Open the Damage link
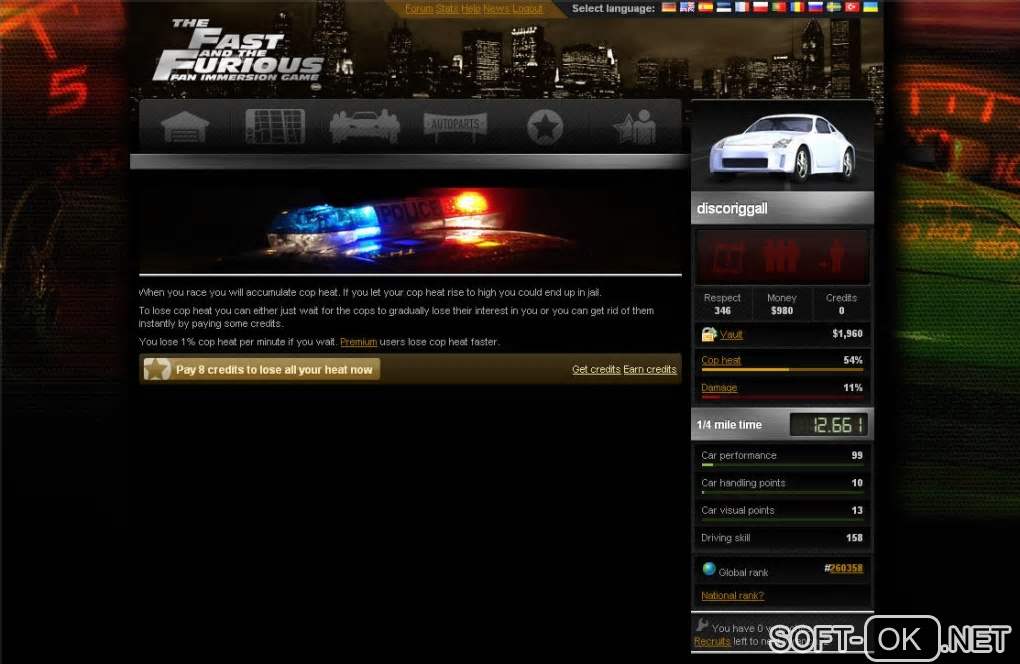Screen dimensions: 1020x664 (719, 388)
